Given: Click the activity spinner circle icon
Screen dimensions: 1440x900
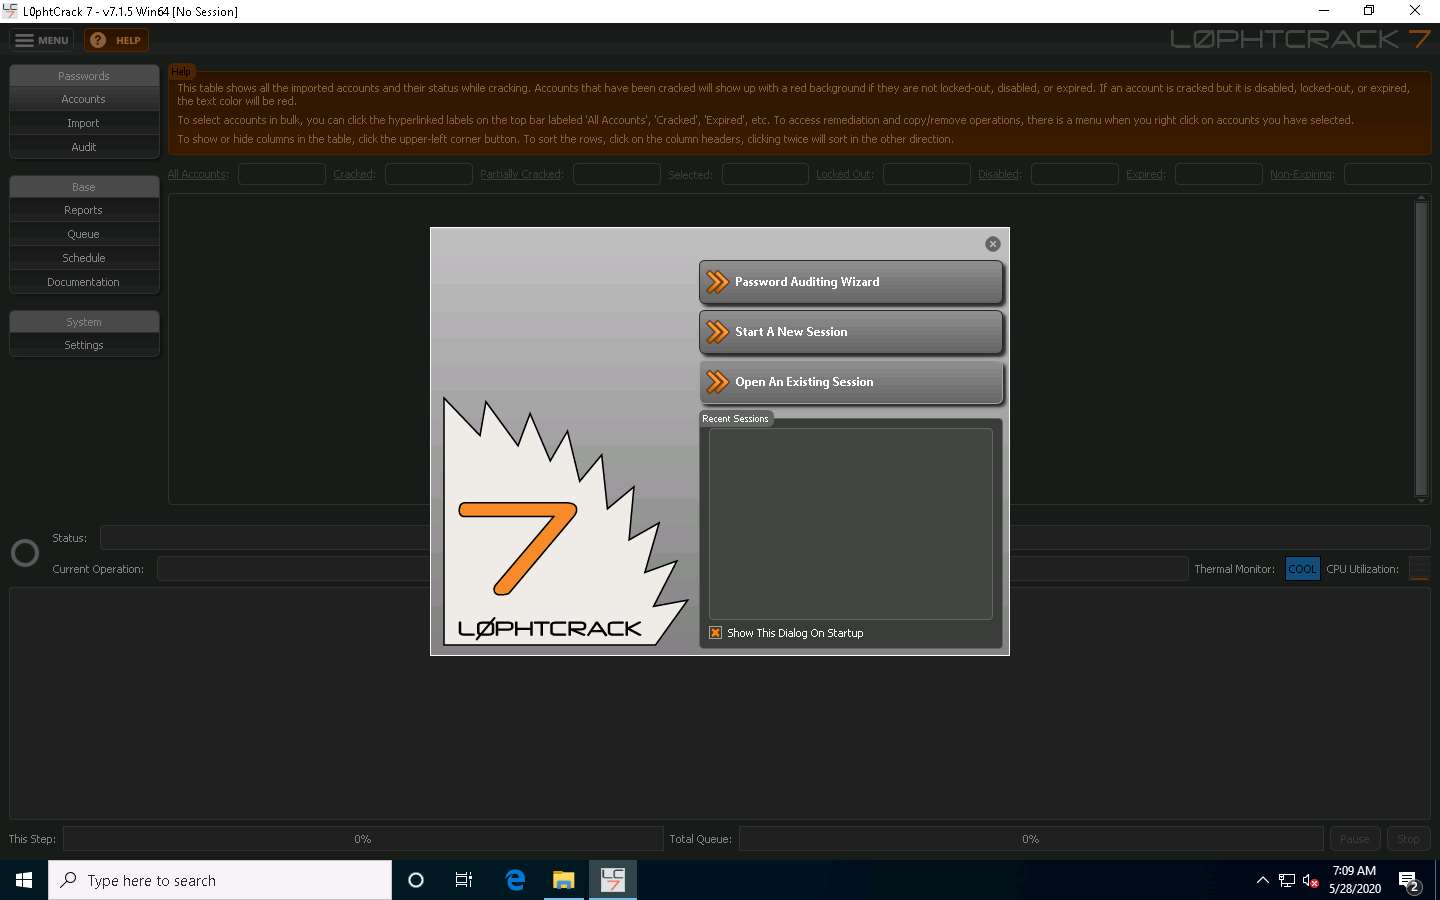Looking at the screenshot, I should point(25,553).
